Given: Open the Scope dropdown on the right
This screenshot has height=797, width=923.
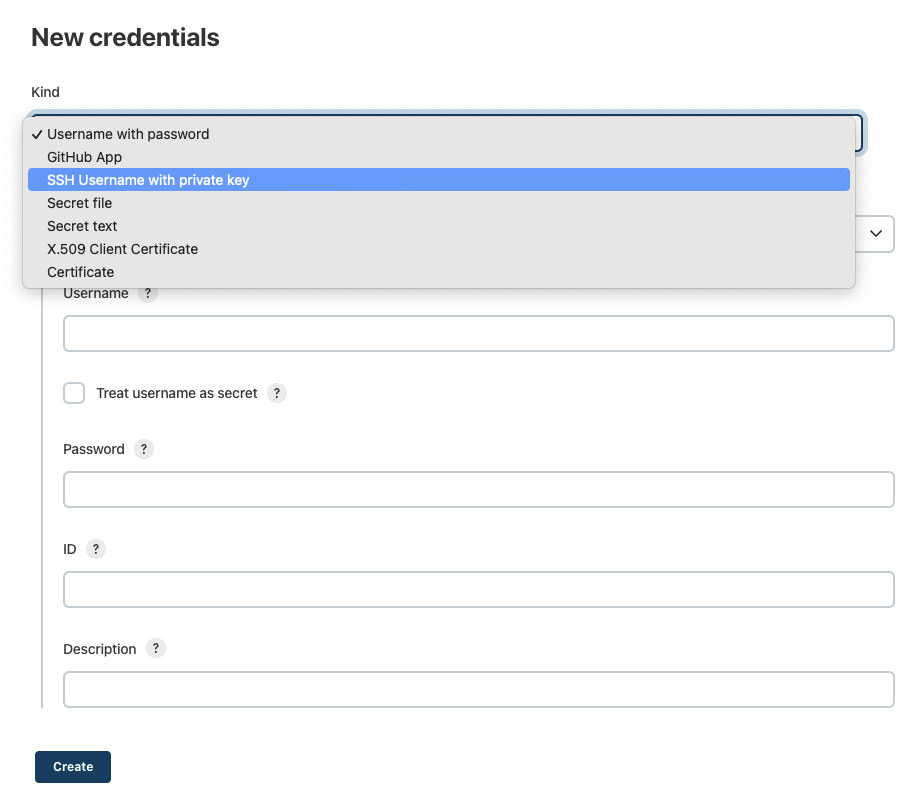Looking at the screenshot, I should [875, 234].
